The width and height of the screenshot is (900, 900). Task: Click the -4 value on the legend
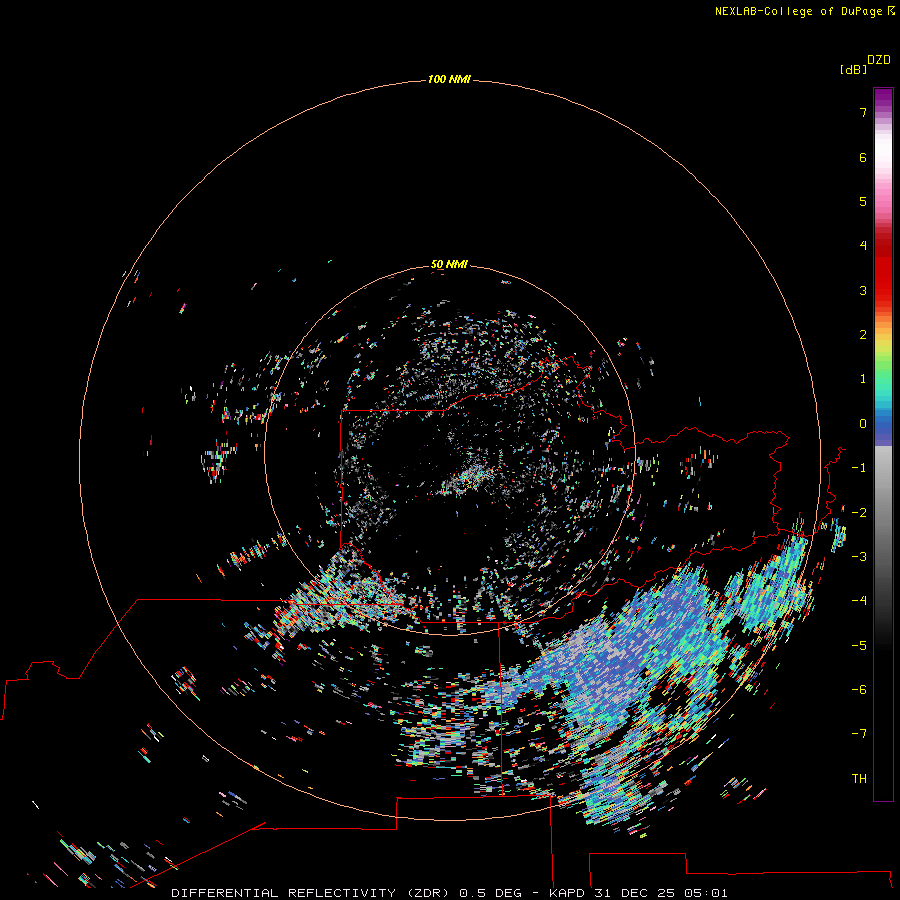tap(859, 601)
